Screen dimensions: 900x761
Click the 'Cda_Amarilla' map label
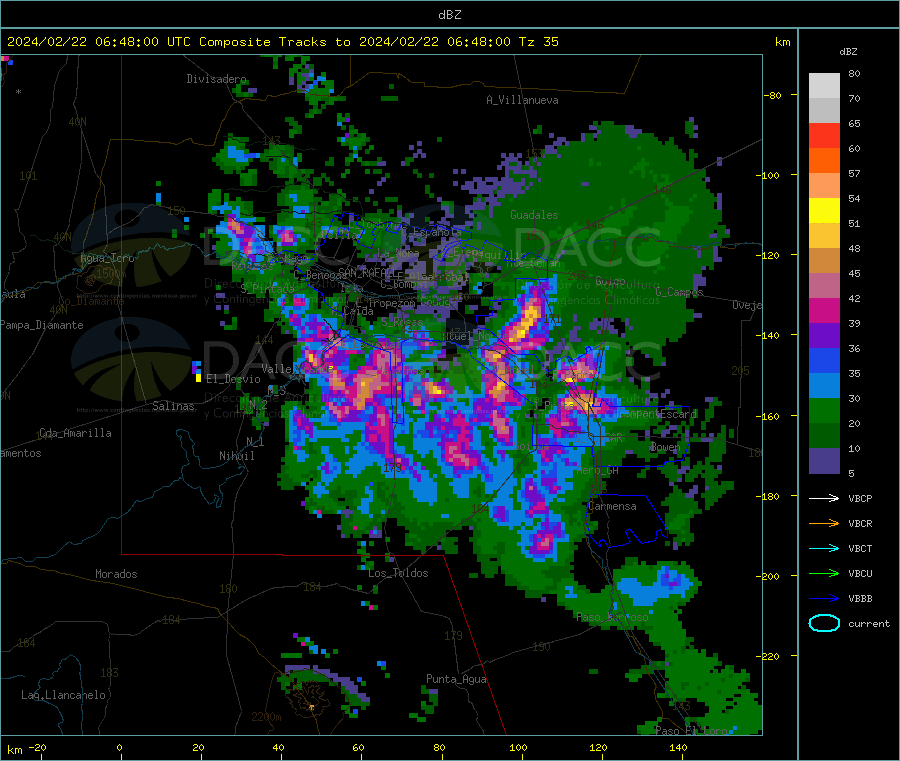(x=75, y=433)
